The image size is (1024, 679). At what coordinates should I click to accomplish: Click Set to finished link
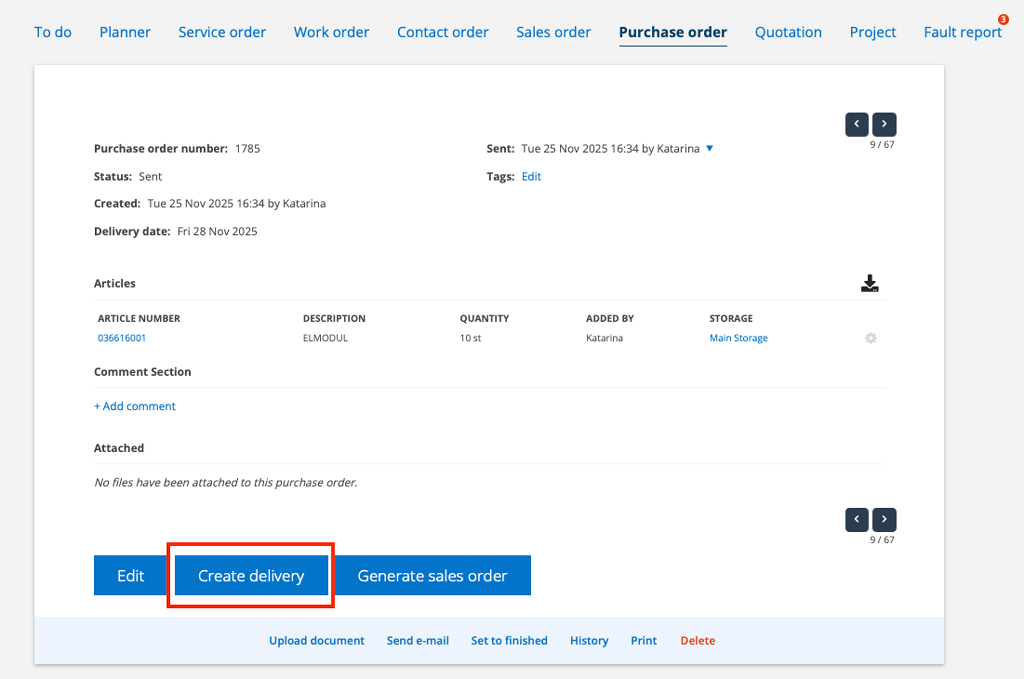tap(509, 640)
